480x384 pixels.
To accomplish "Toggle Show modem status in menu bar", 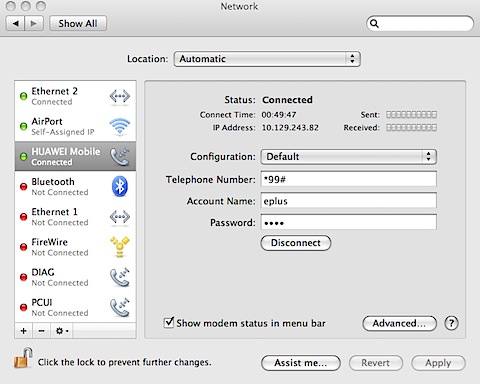I will (x=169, y=322).
